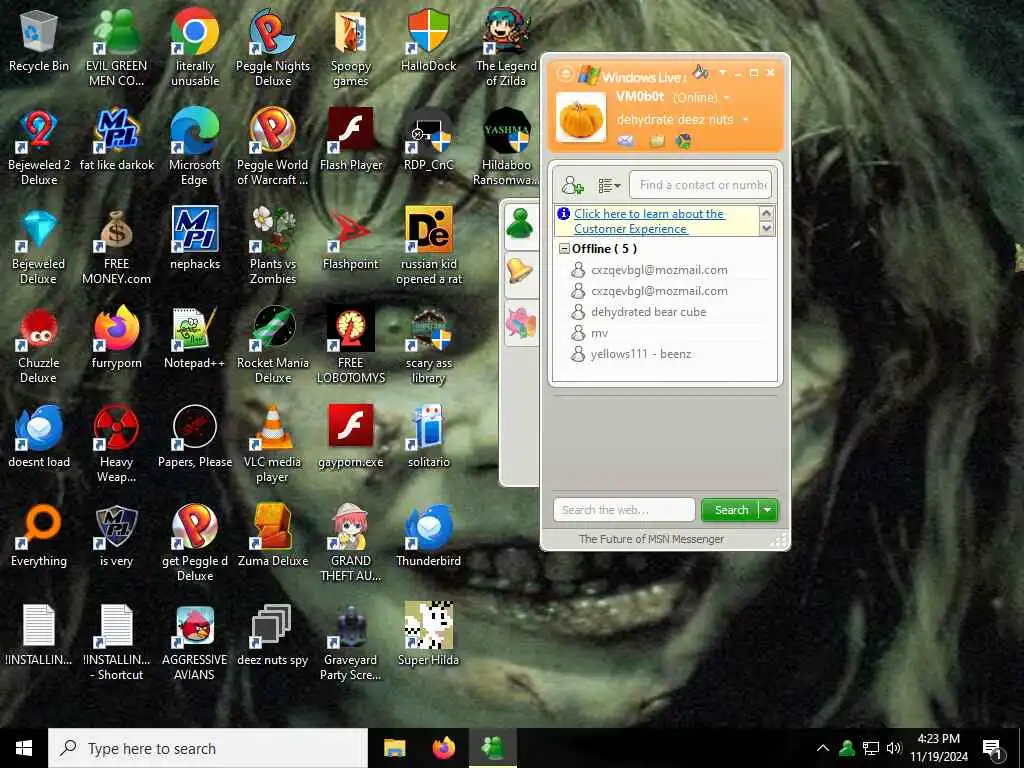This screenshot has width=1024, height=768.
Task: Click the round back button in Messenger title bar
Action: click(565, 74)
